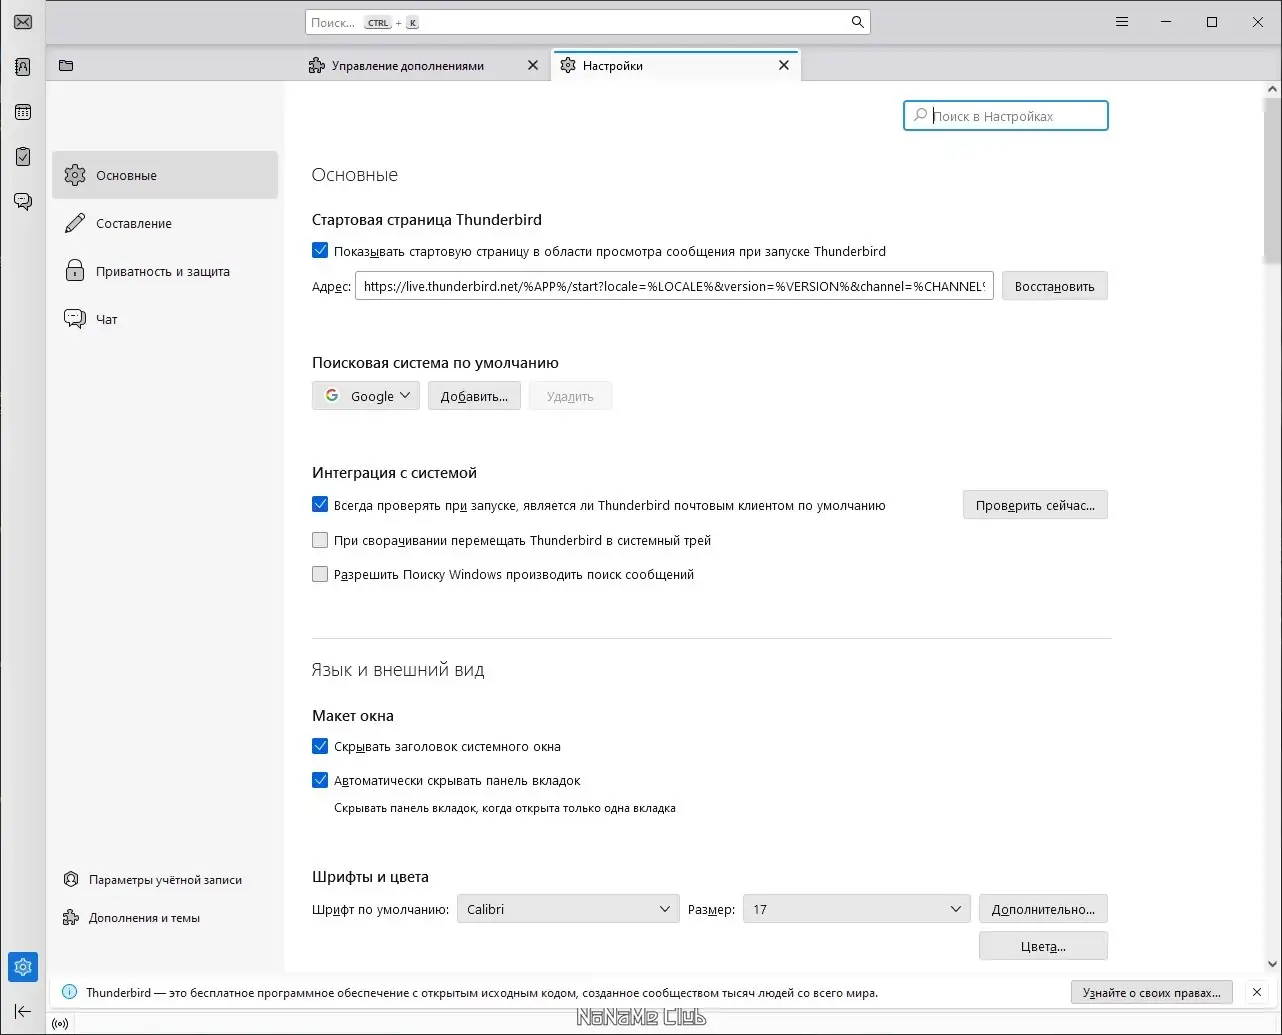Enable «При сворачивании перемещать Thunderbird в системный трей»
1282x1035 pixels.
(320, 540)
